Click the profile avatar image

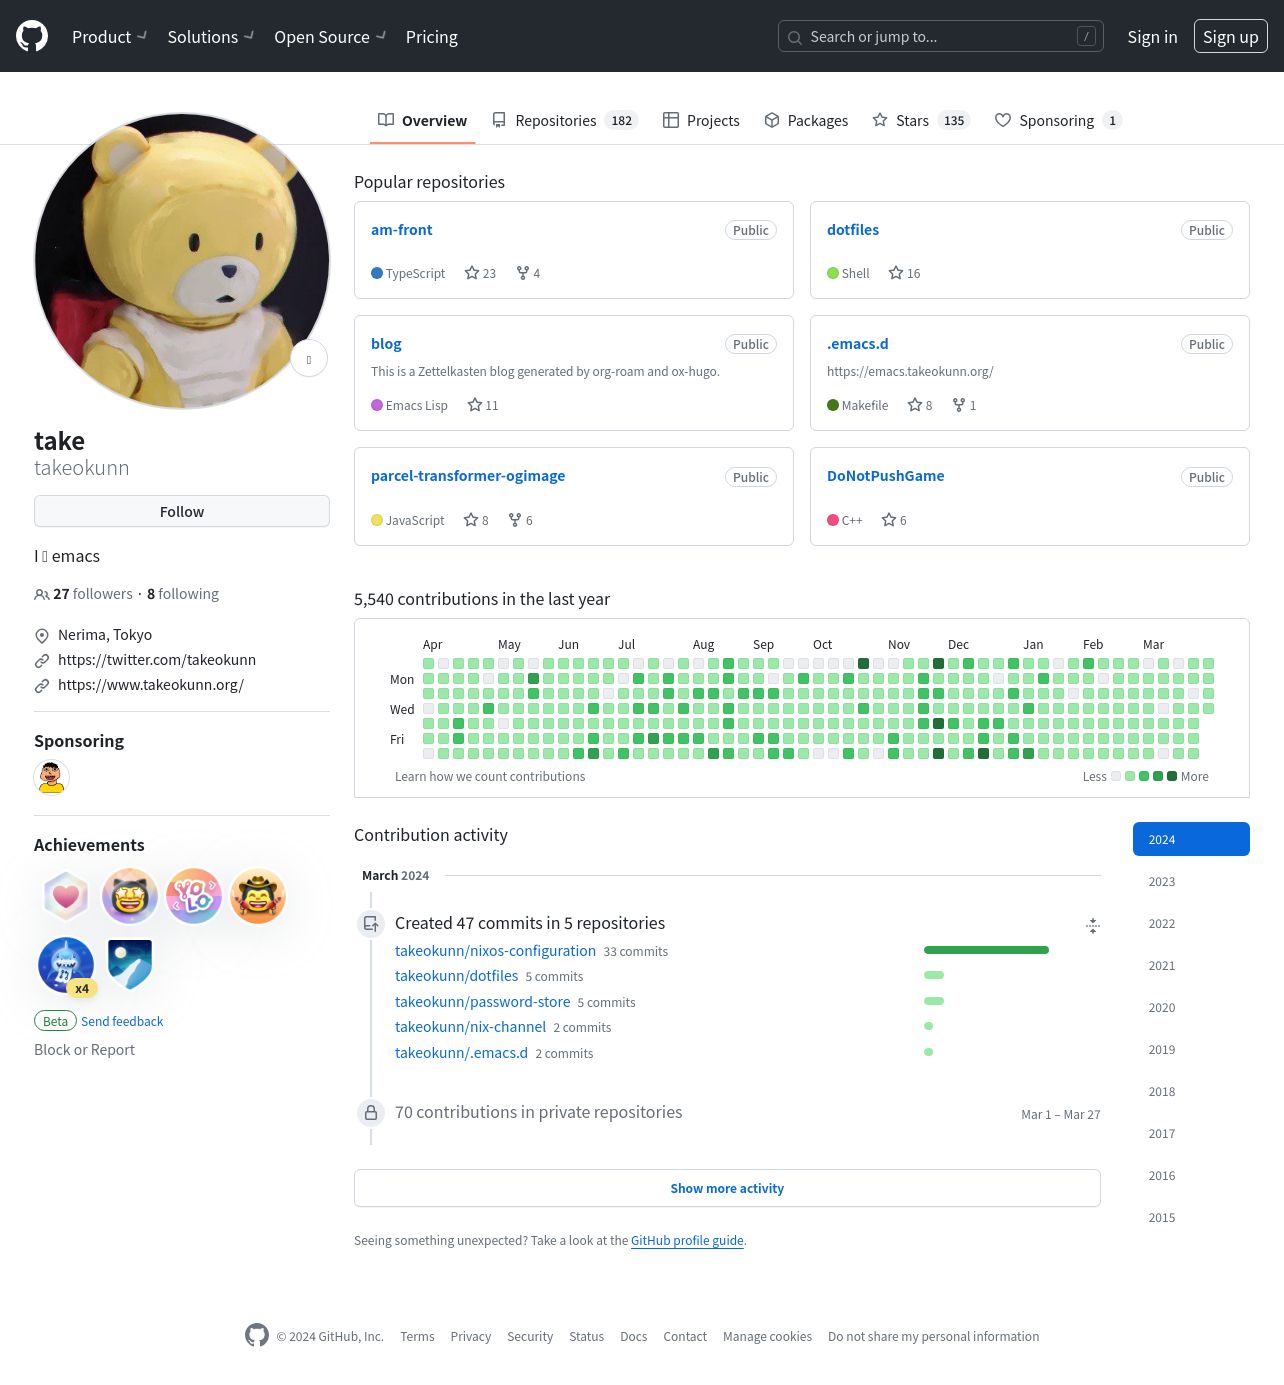[182, 261]
